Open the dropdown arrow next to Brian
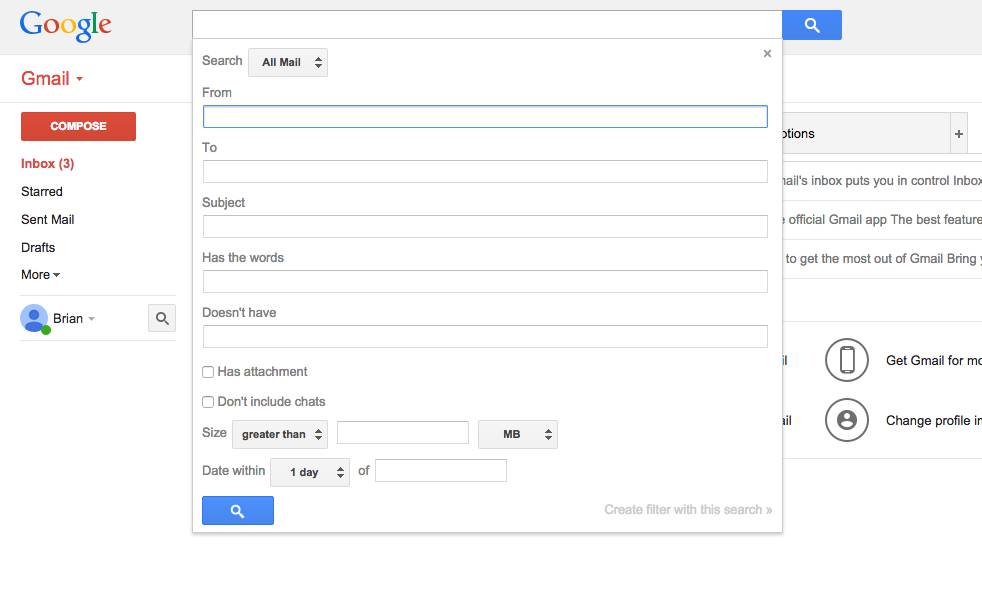982x591 pixels. coord(91,319)
